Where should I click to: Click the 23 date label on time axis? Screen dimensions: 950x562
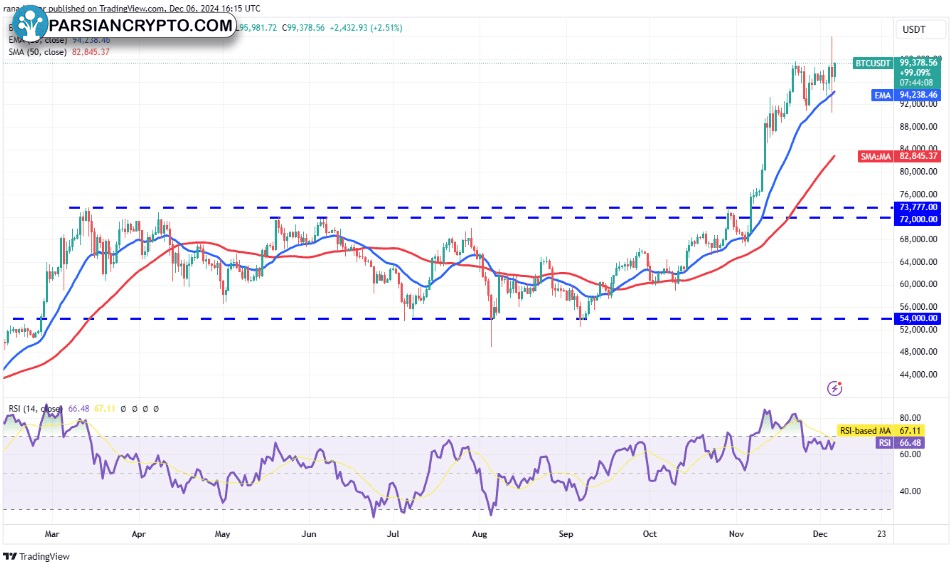point(882,534)
